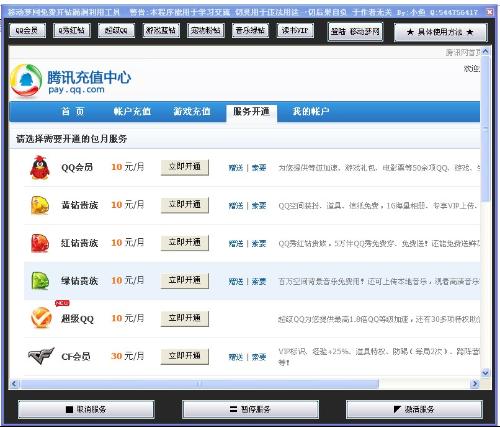This screenshot has height=427, width=500.
Task: Click the 索要 link for 红钻贵族
Action: click(x=259, y=244)
